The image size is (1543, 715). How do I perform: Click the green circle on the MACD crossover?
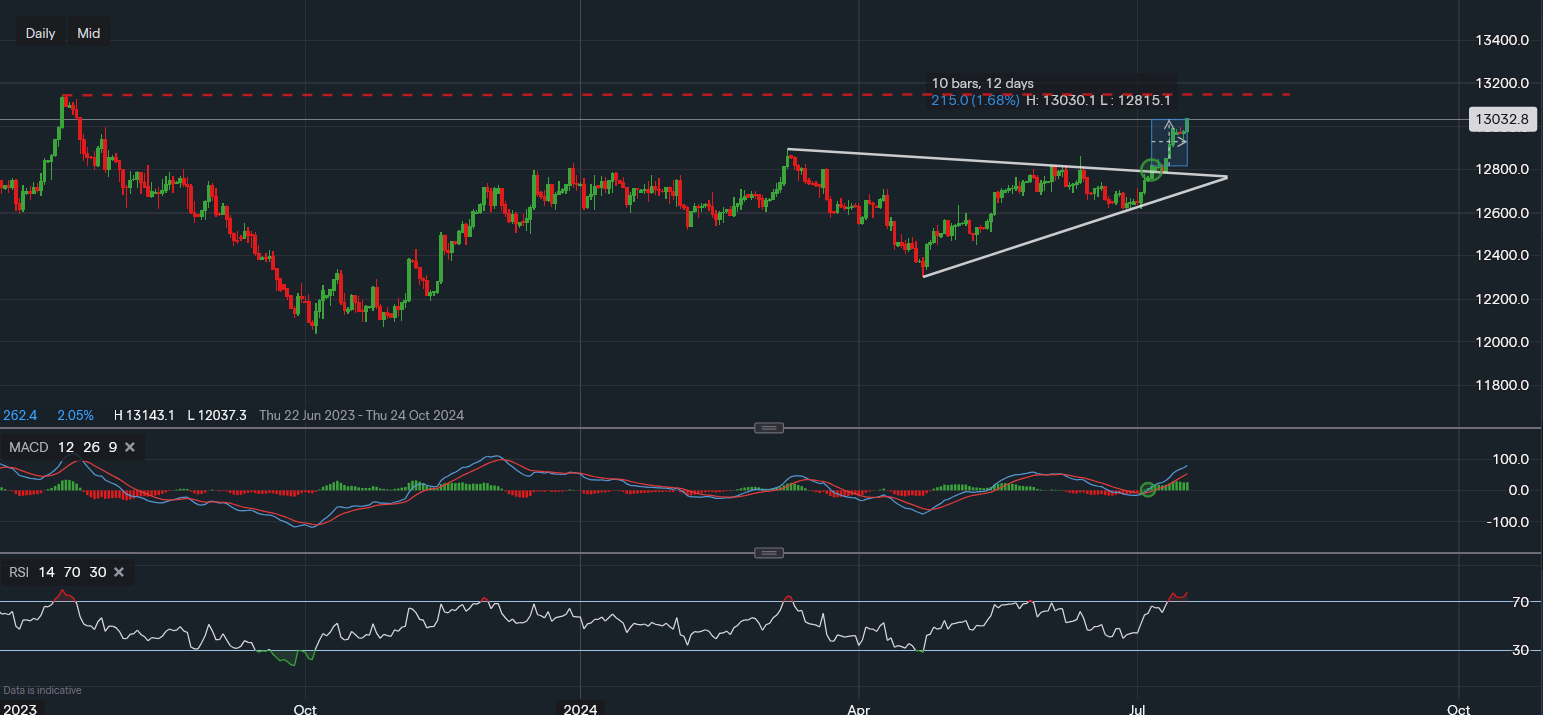tap(1148, 489)
